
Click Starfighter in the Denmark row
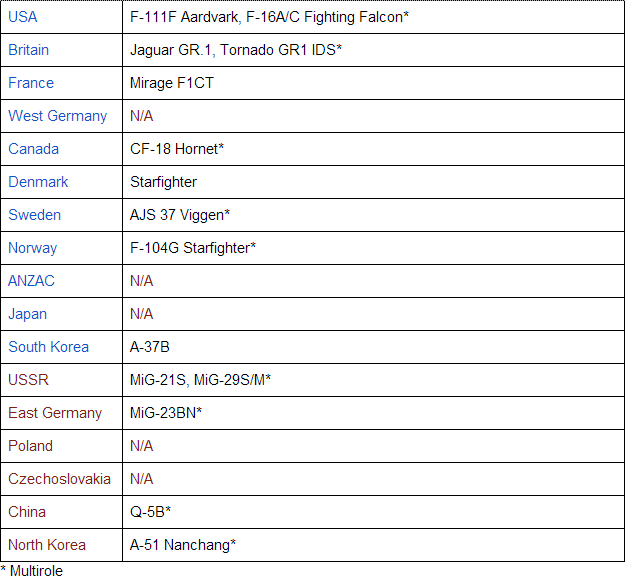pos(163,182)
